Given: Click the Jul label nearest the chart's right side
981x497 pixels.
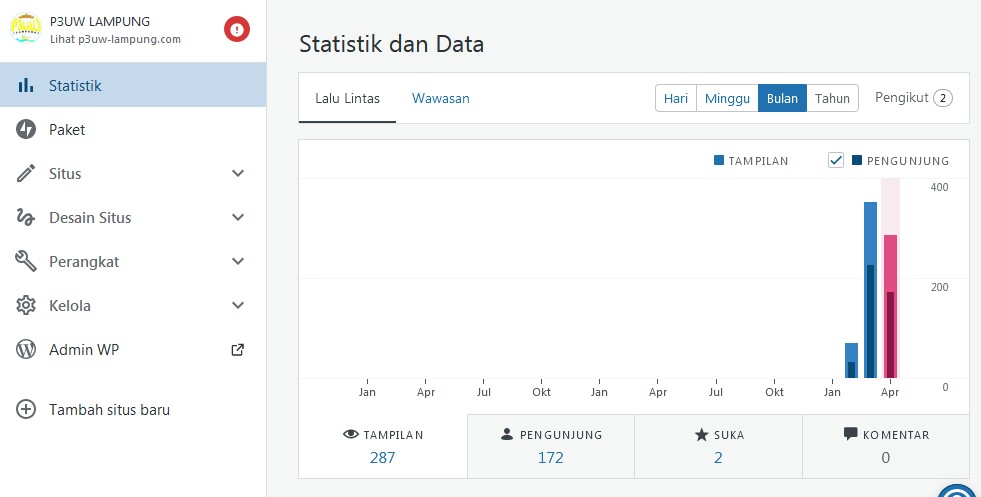Looking at the screenshot, I should 716,392.
